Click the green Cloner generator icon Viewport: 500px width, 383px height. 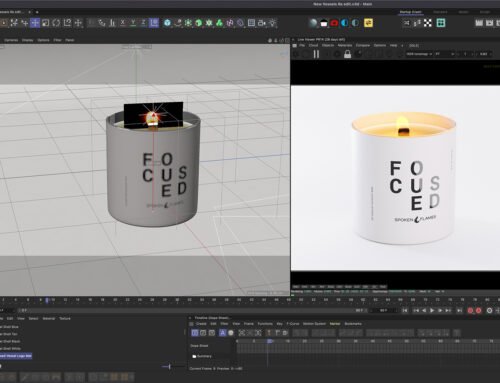[x=219, y=23]
